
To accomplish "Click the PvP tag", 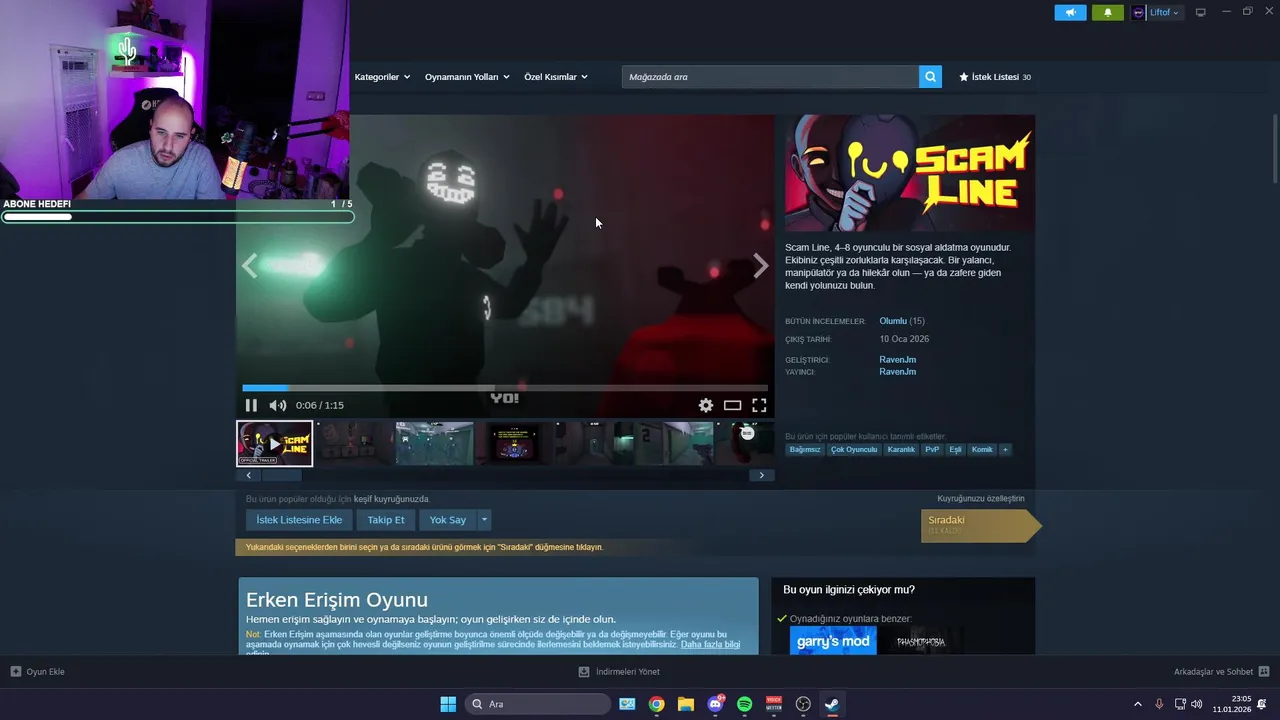I will [x=932, y=450].
